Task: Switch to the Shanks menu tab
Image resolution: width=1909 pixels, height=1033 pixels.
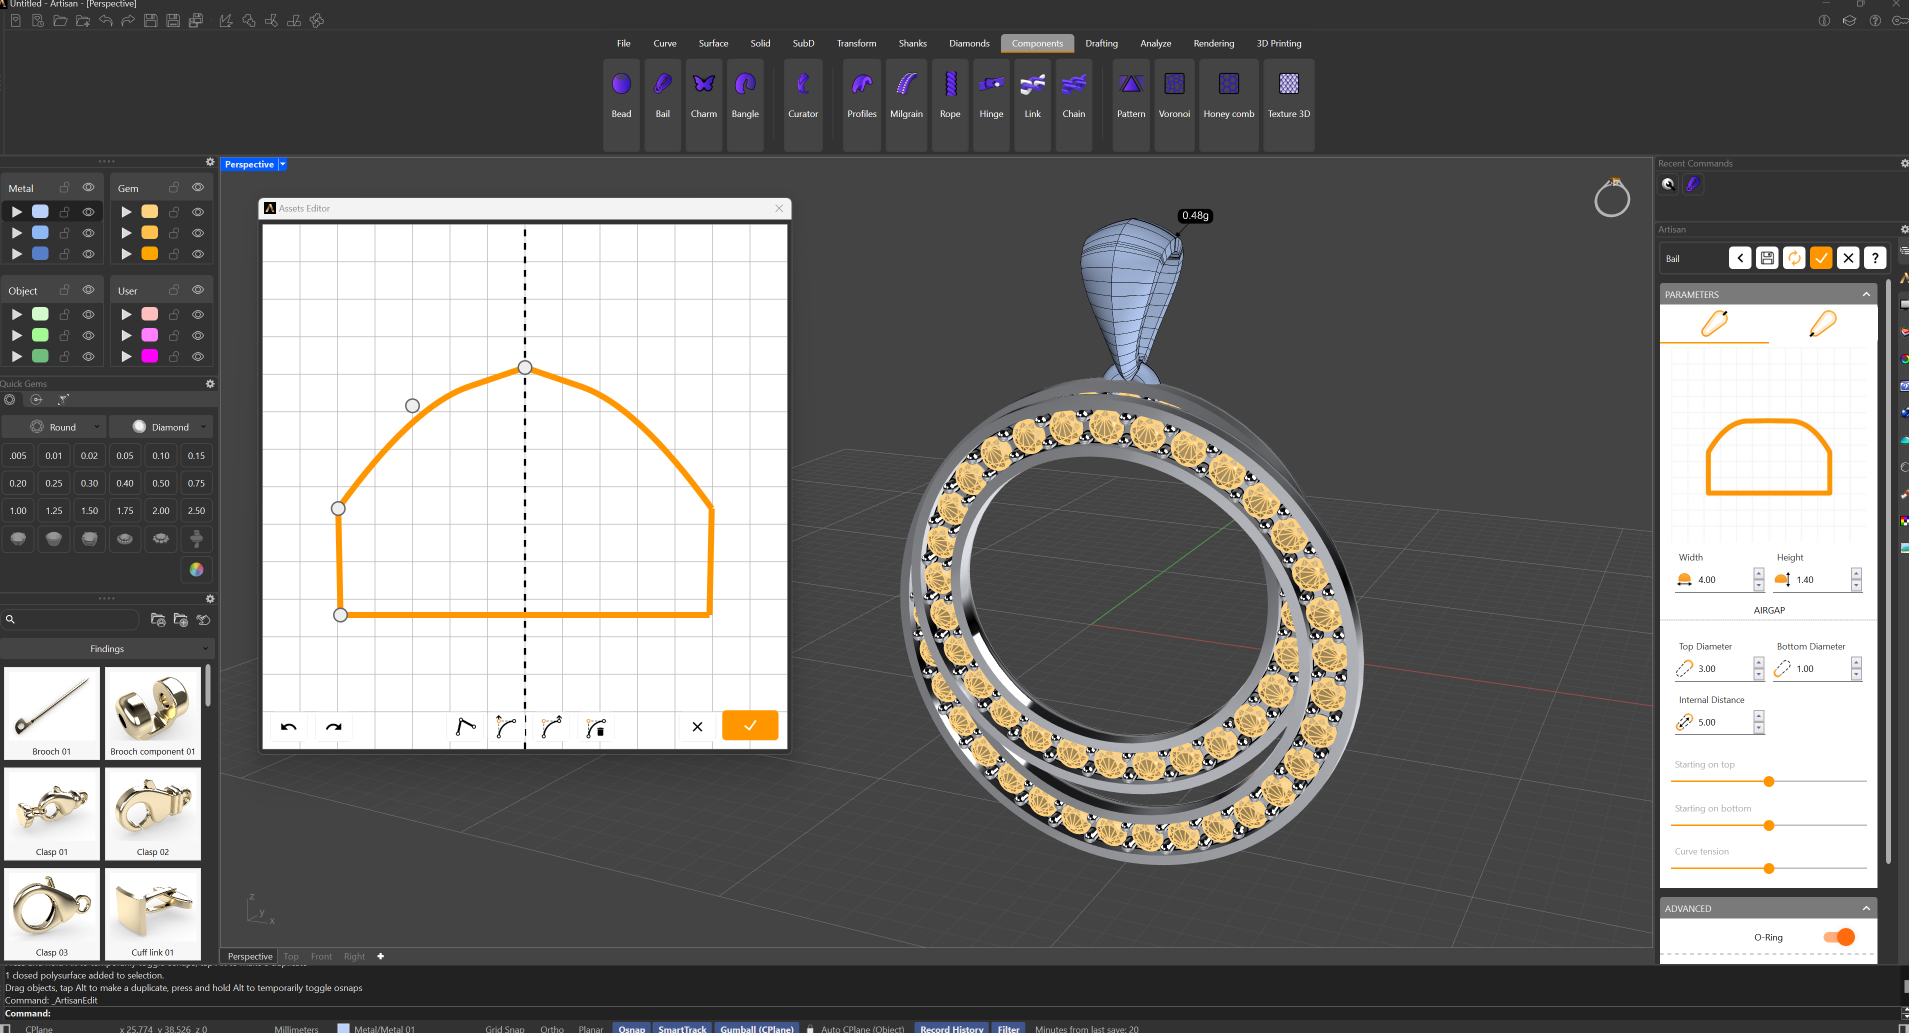Action: 912,43
